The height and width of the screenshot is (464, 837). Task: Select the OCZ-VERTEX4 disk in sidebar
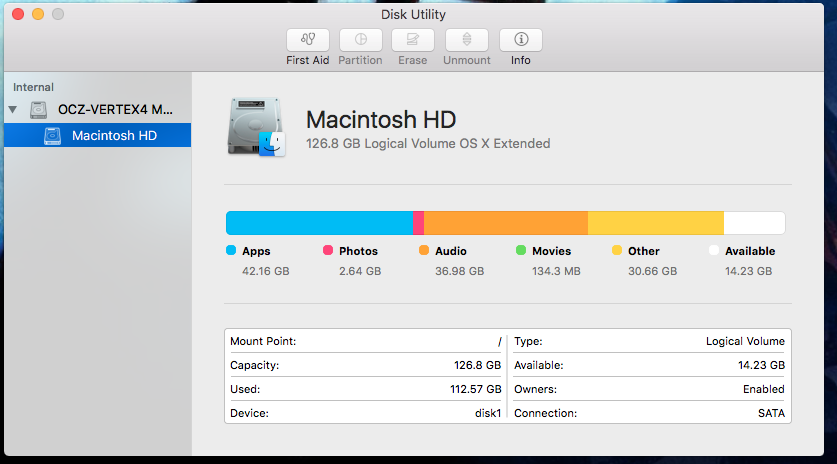pyautogui.click(x=98, y=109)
